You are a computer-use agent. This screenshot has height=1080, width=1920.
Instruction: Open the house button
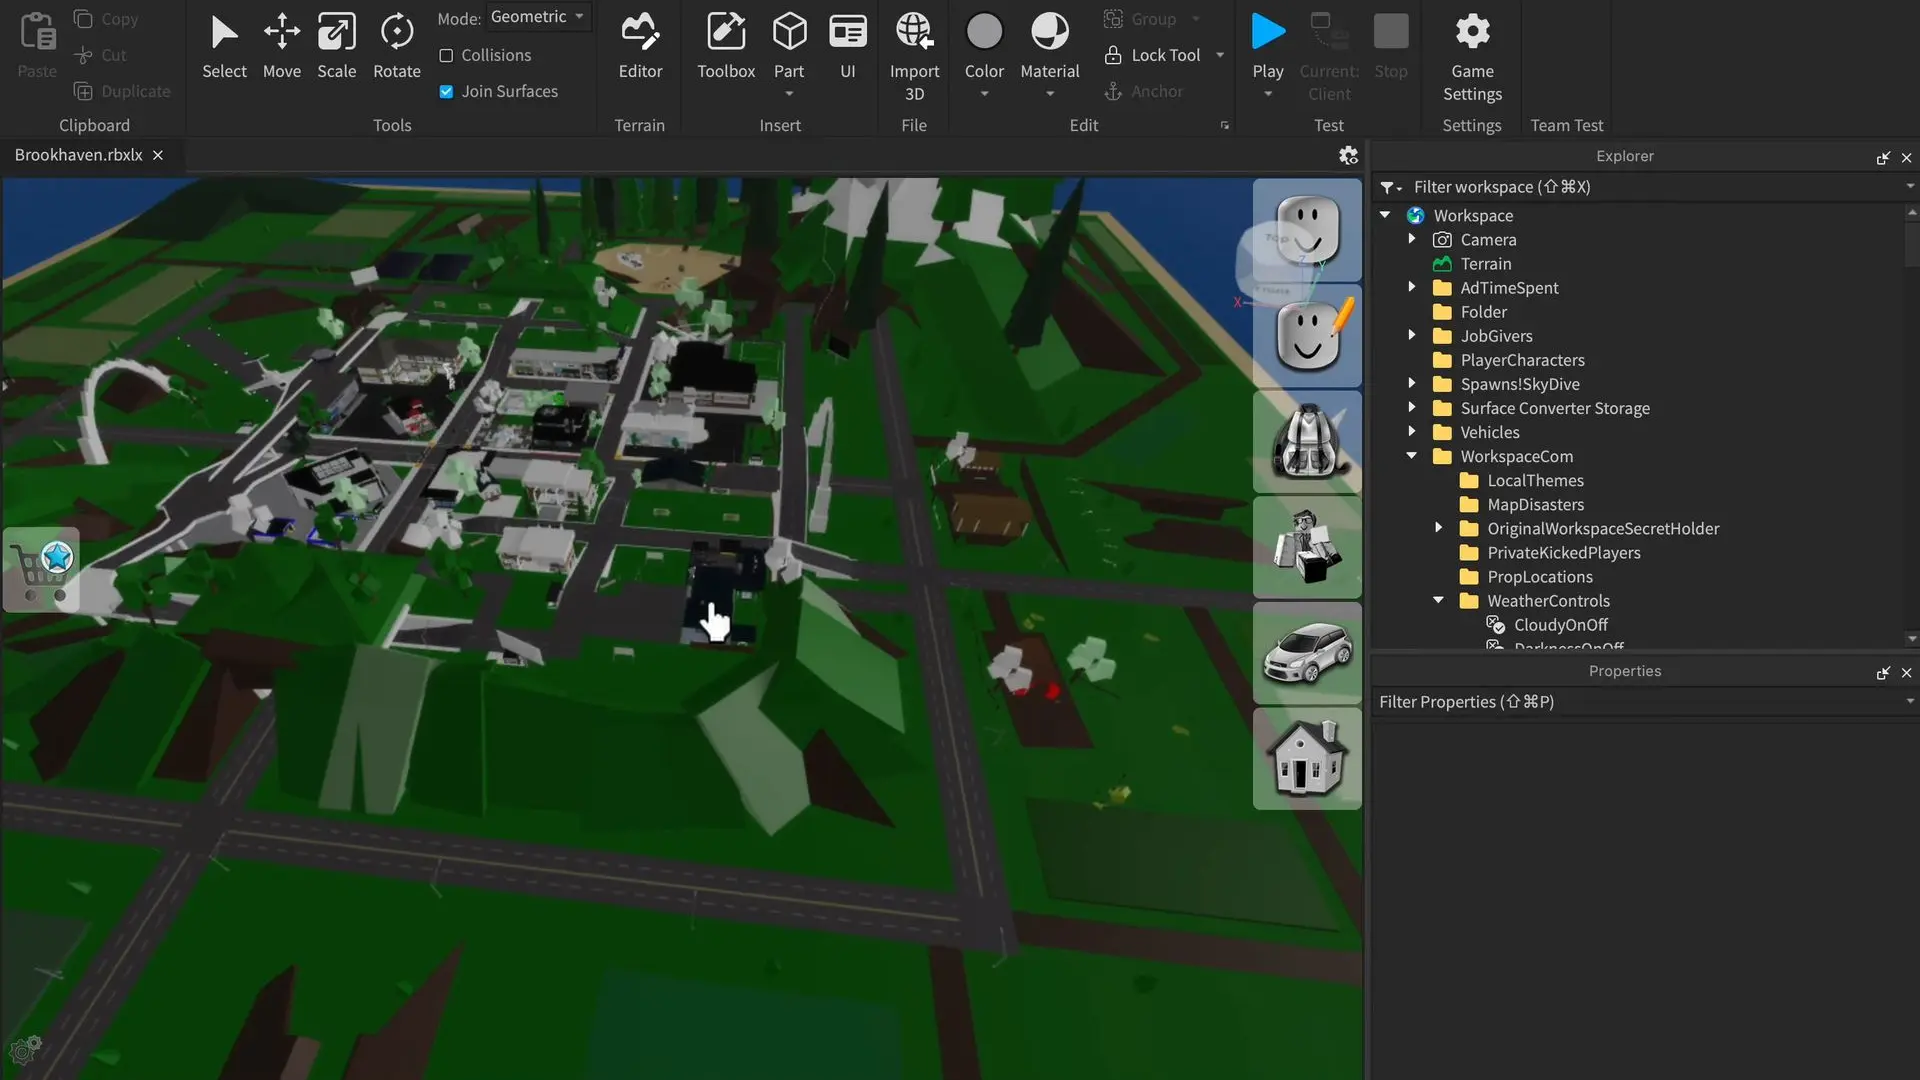pyautogui.click(x=1307, y=759)
